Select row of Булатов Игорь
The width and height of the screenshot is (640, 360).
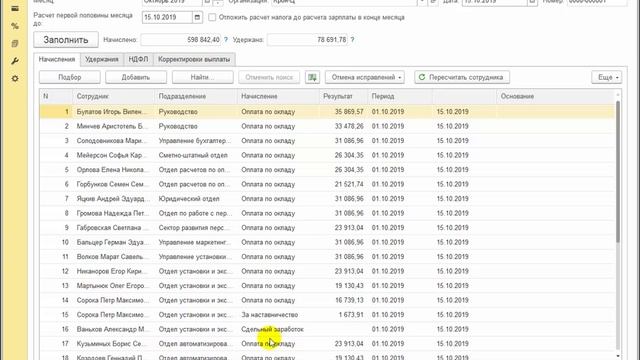tap(327, 111)
